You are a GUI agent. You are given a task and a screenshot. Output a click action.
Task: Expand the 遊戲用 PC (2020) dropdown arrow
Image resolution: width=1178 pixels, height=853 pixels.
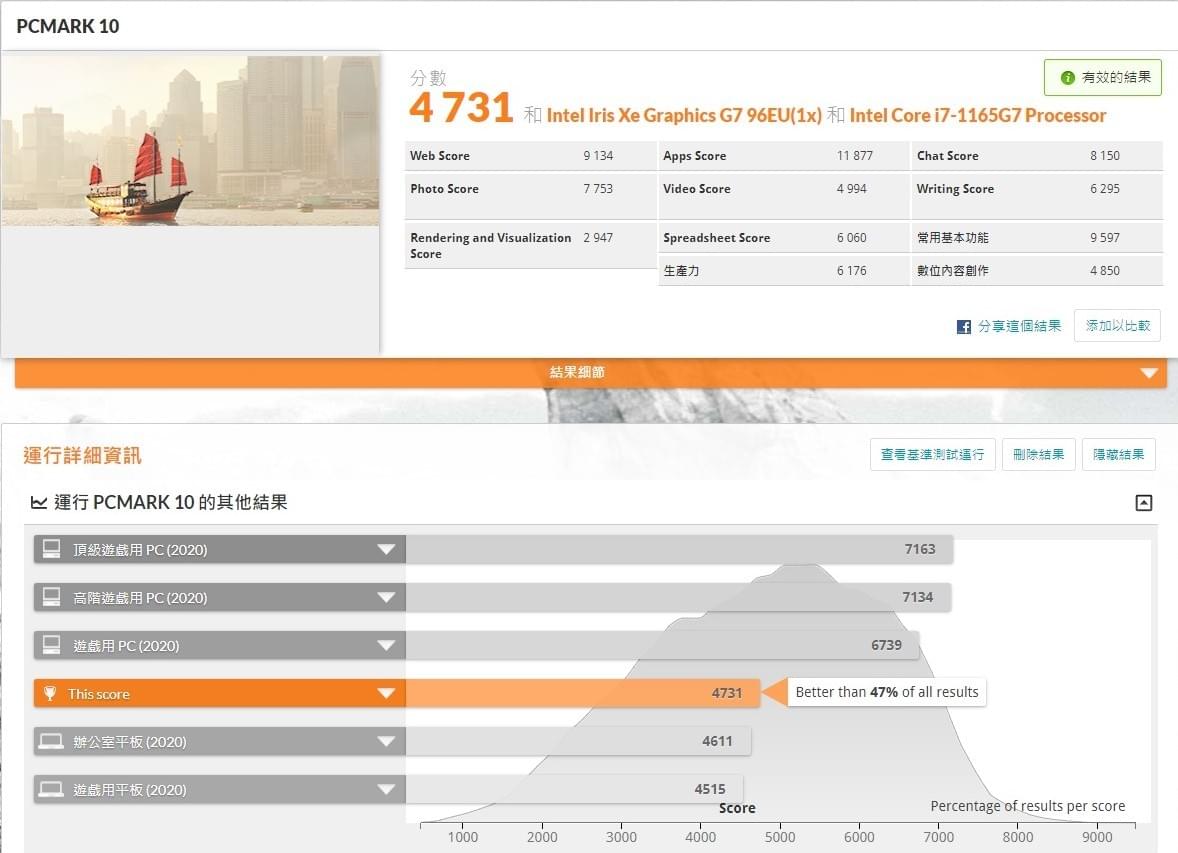(386, 646)
